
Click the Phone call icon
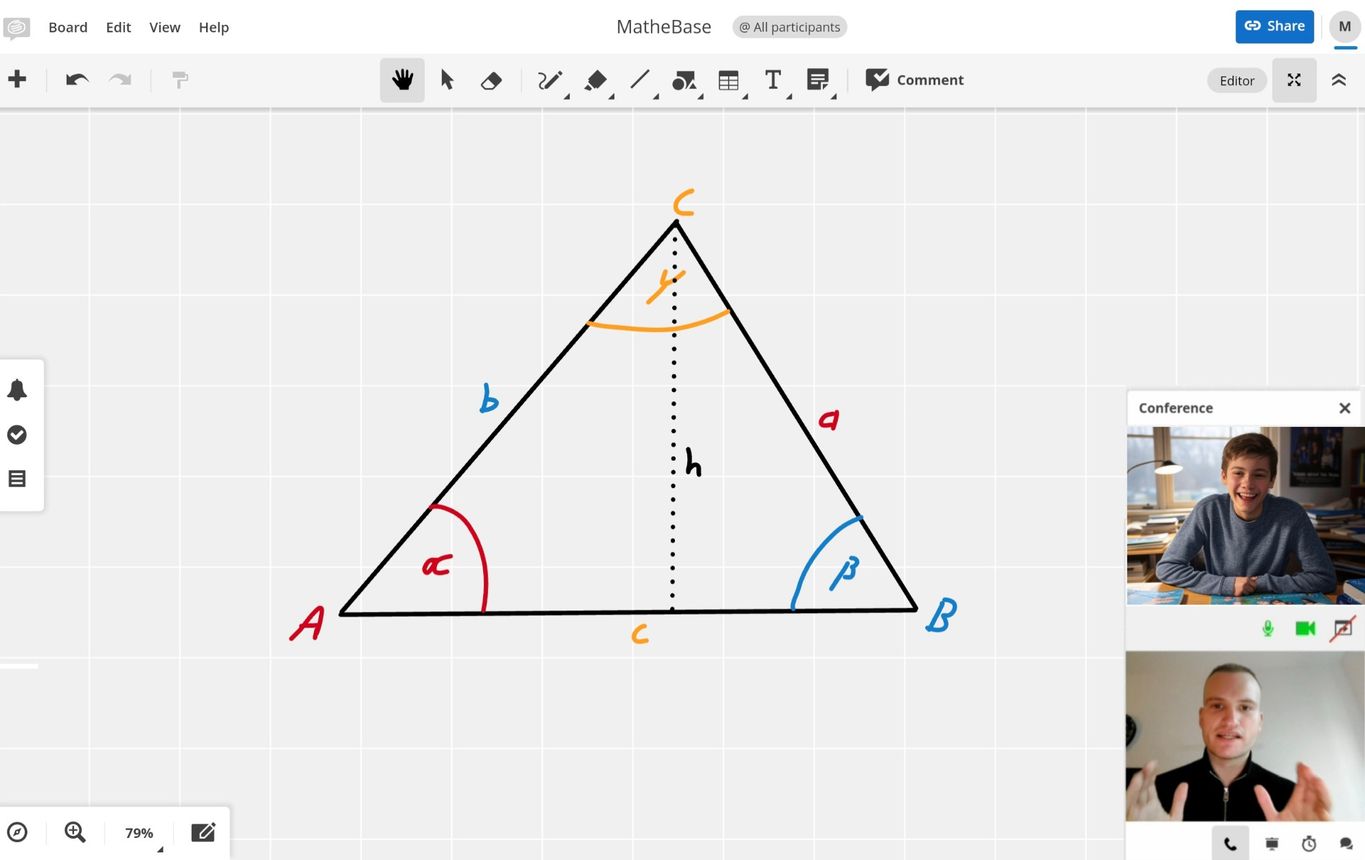coord(1230,844)
